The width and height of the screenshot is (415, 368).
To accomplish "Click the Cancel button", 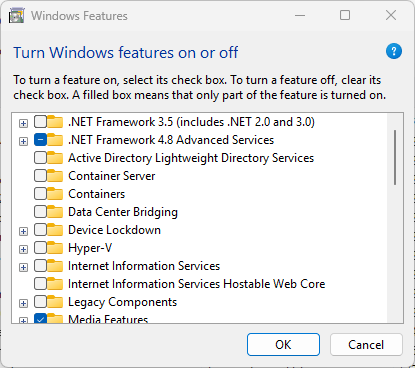I will [x=366, y=345].
